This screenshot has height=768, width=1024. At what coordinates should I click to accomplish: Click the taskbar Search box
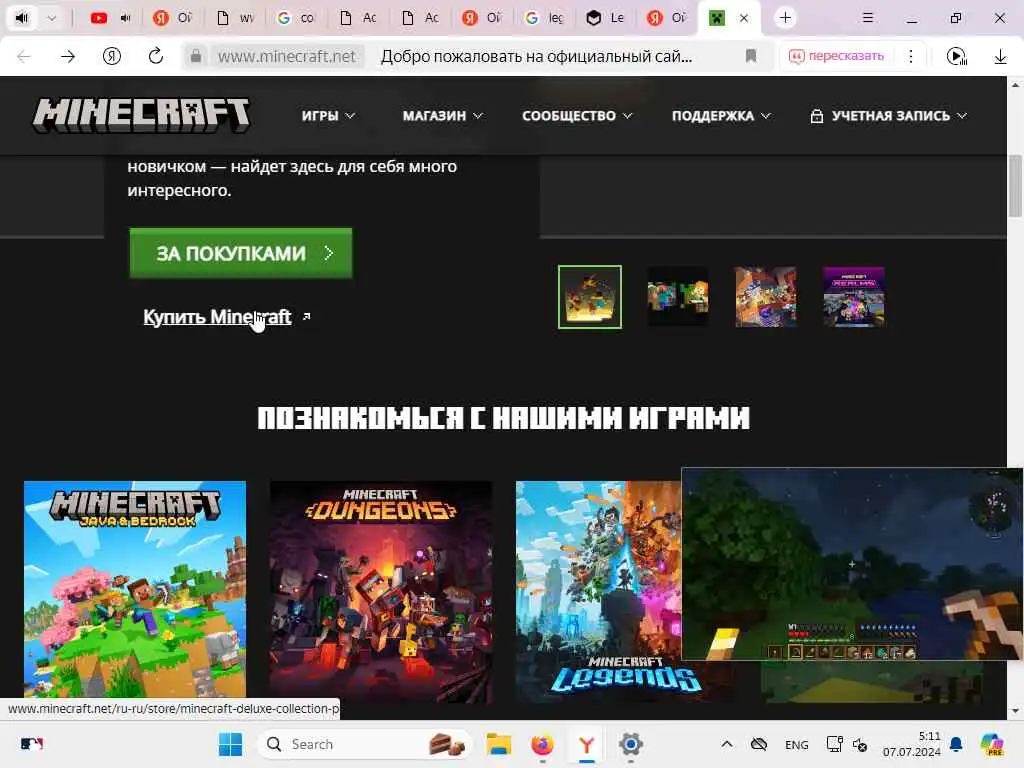coord(365,744)
